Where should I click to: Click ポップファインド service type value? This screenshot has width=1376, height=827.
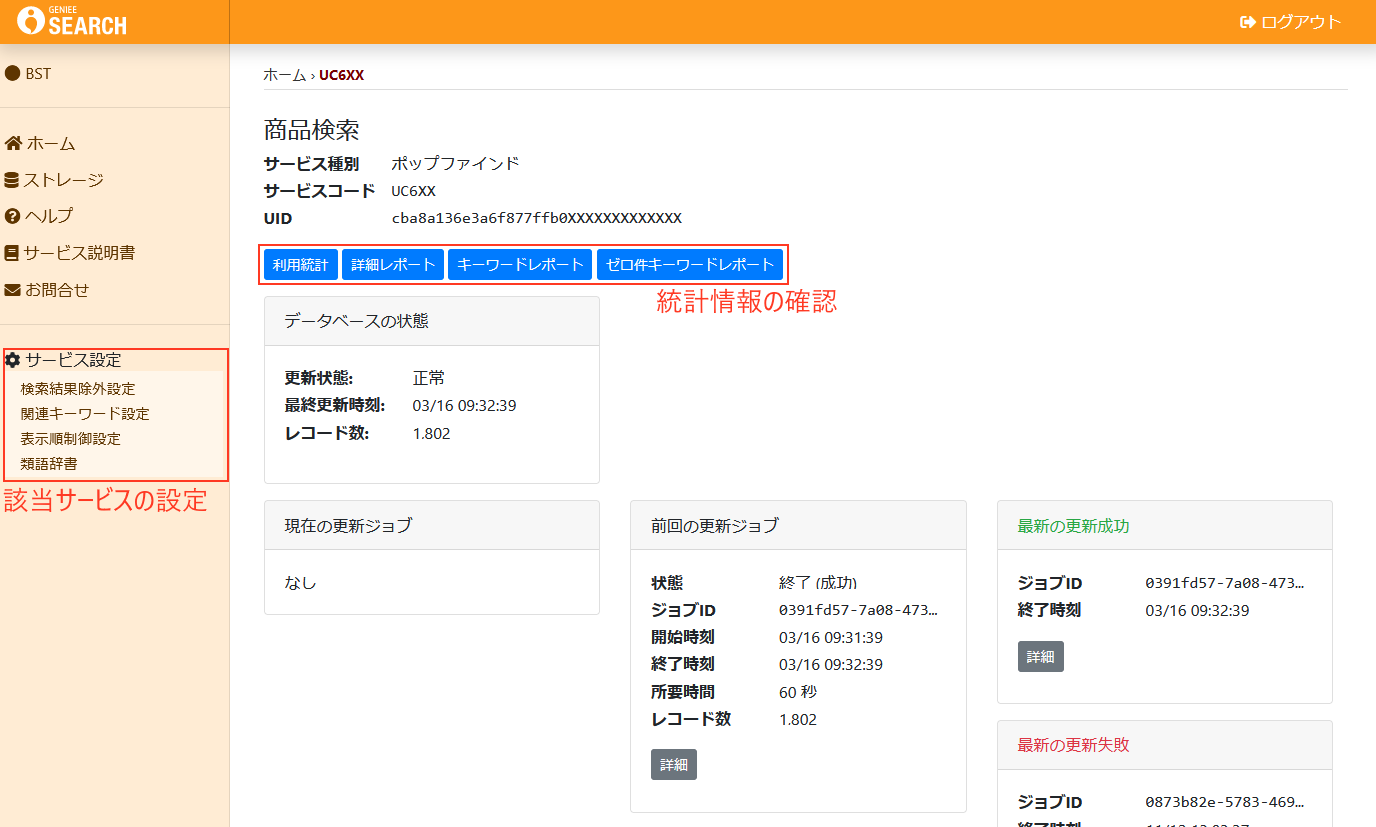coord(455,164)
